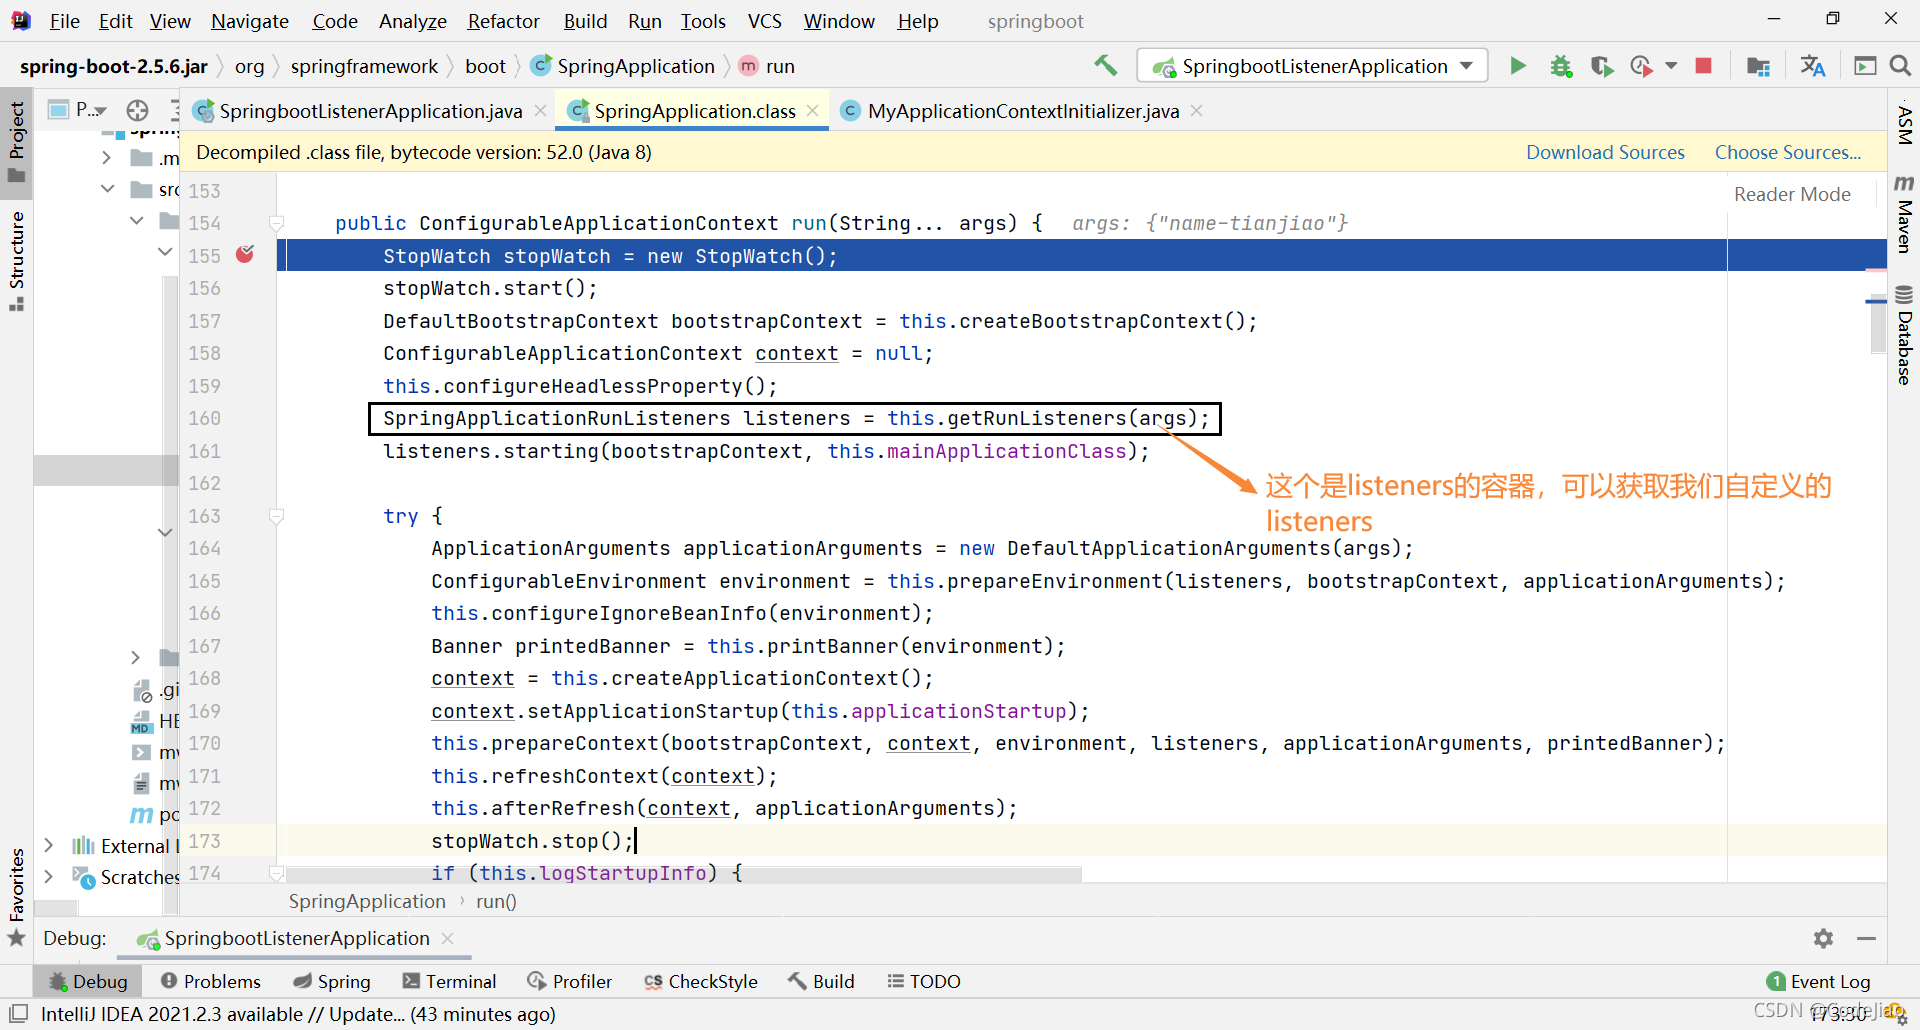This screenshot has width=1920, height=1030.
Task: Switch to MyApplicationContextInitializer.java tab
Action: coord(1023,111)
